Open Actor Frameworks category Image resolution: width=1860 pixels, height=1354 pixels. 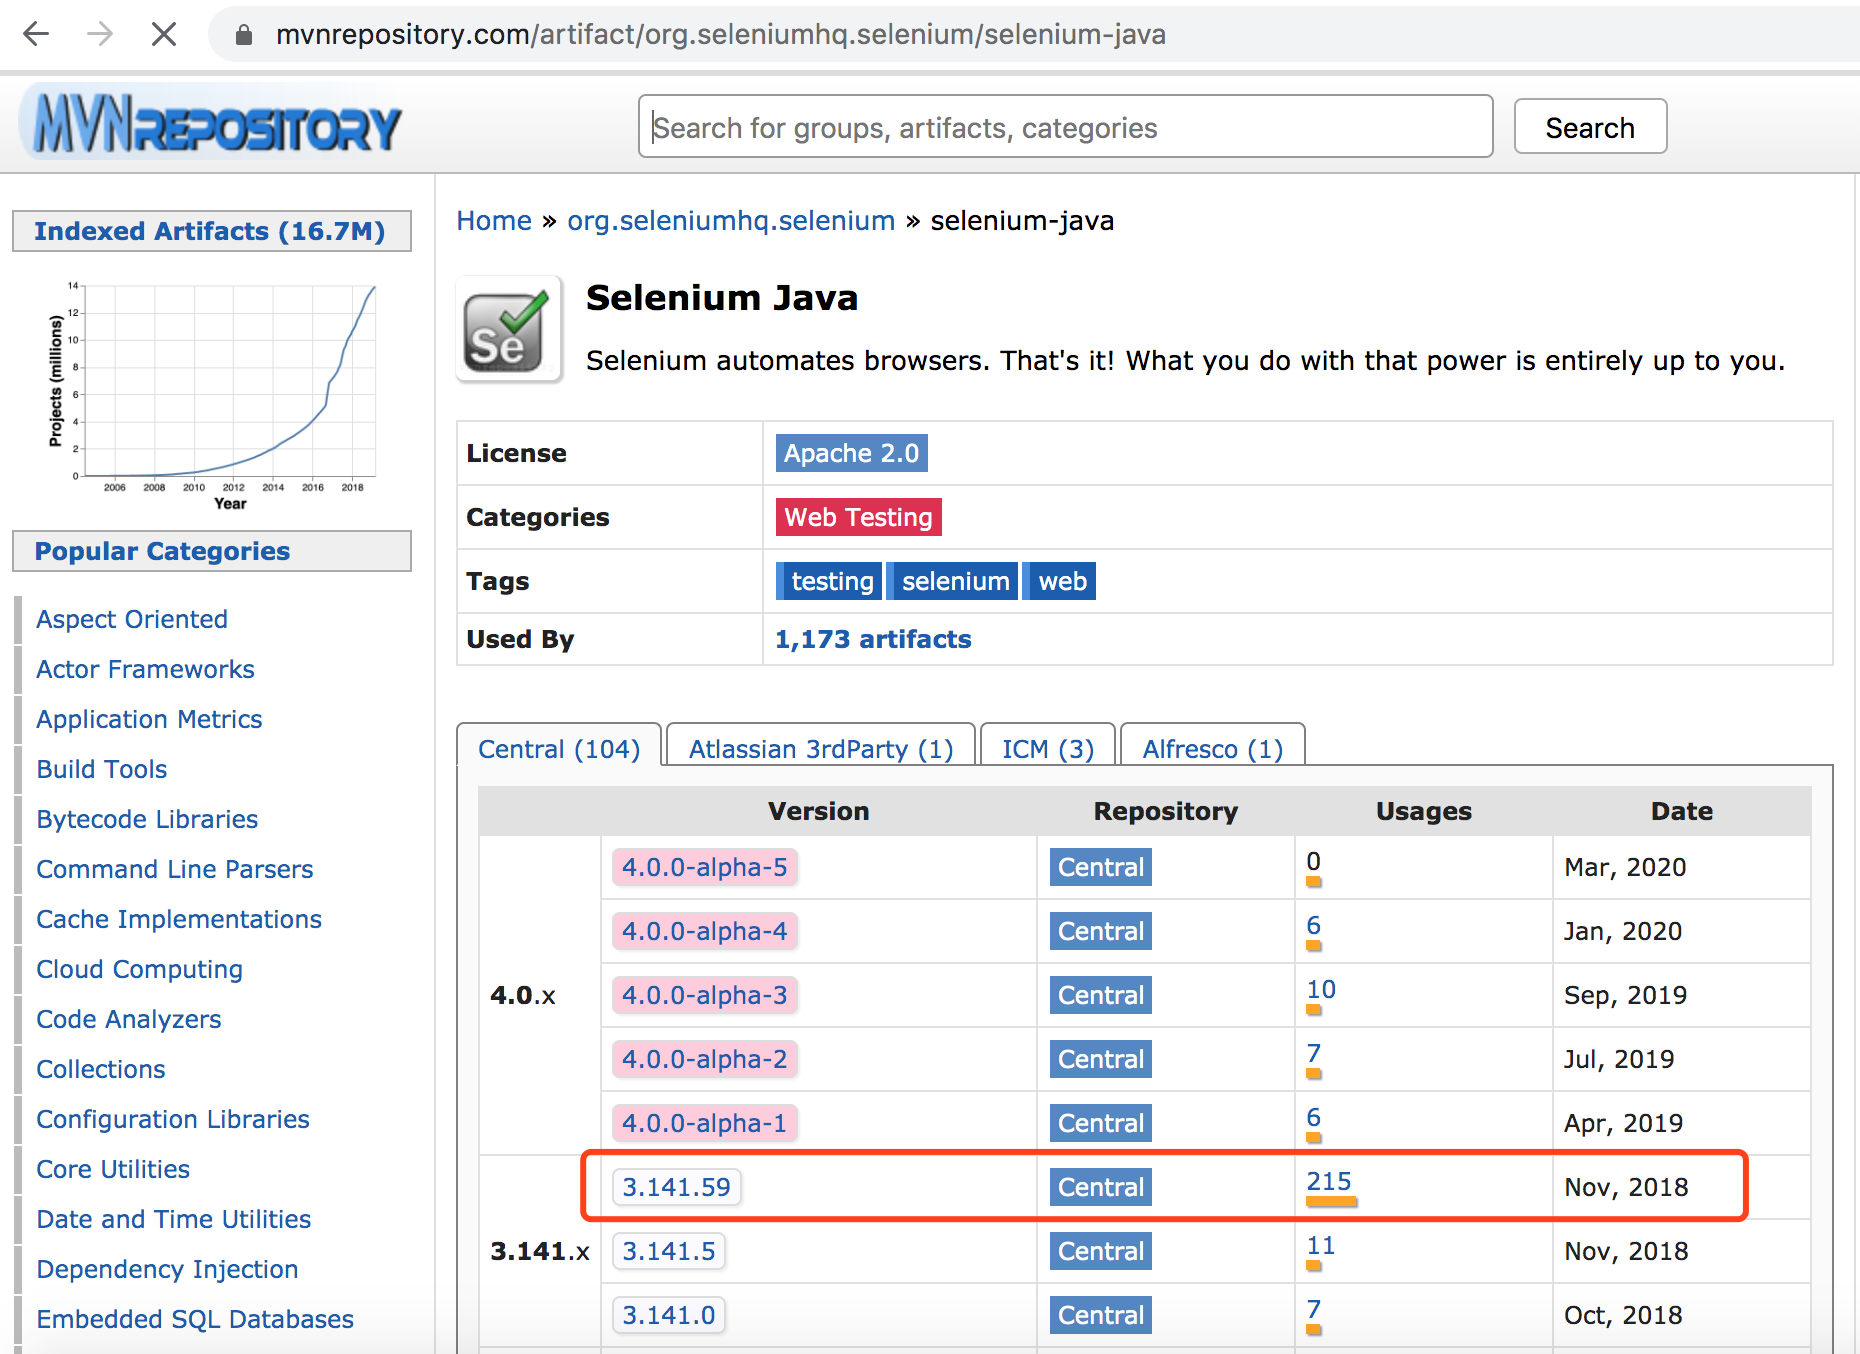coord(145,669)
